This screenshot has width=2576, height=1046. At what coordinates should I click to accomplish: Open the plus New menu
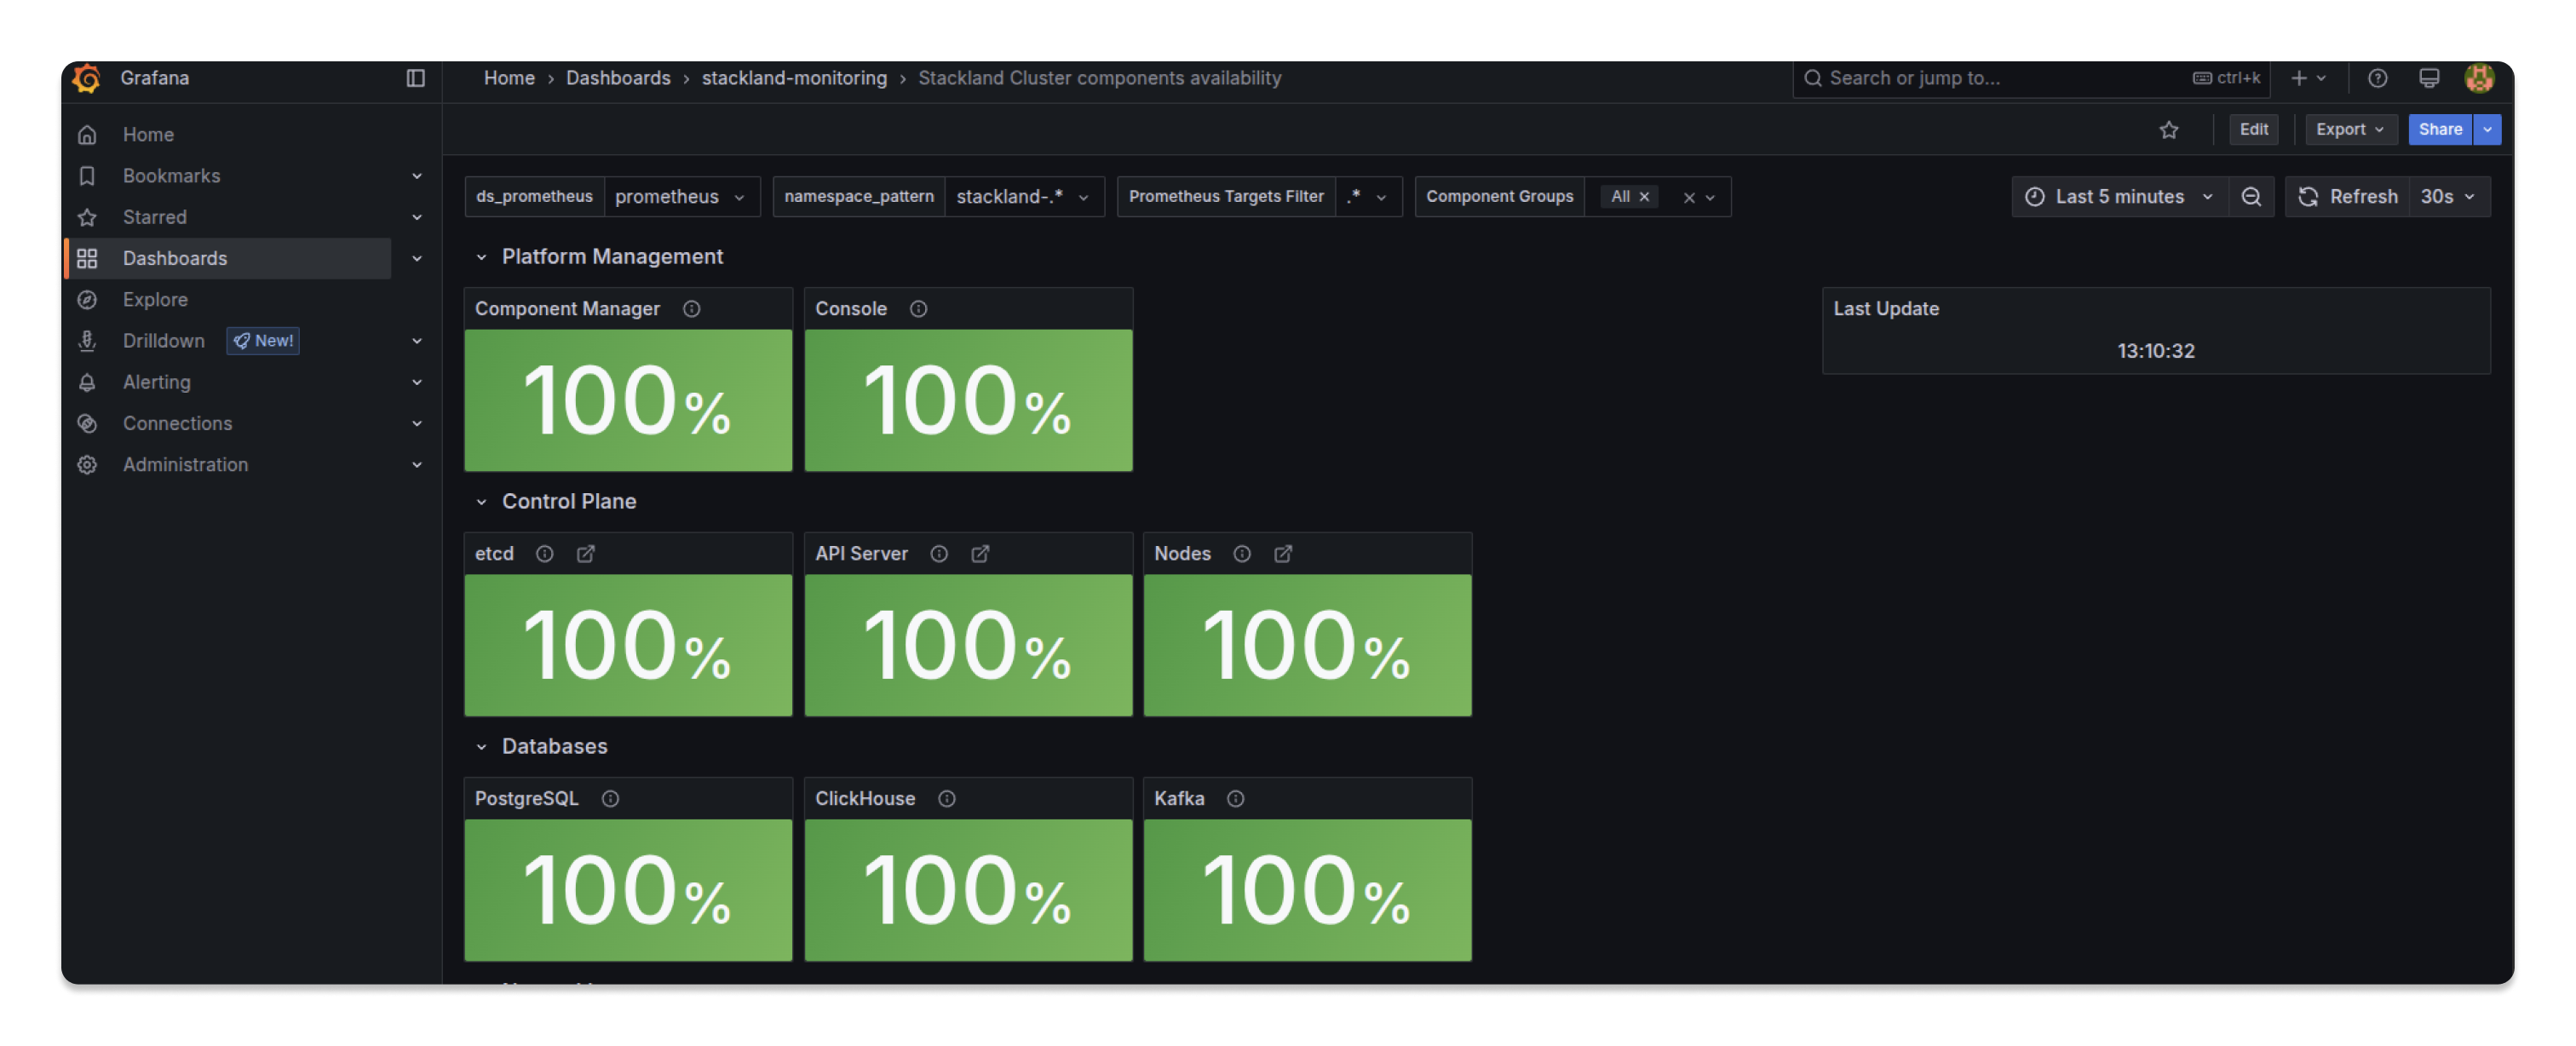2308,78
